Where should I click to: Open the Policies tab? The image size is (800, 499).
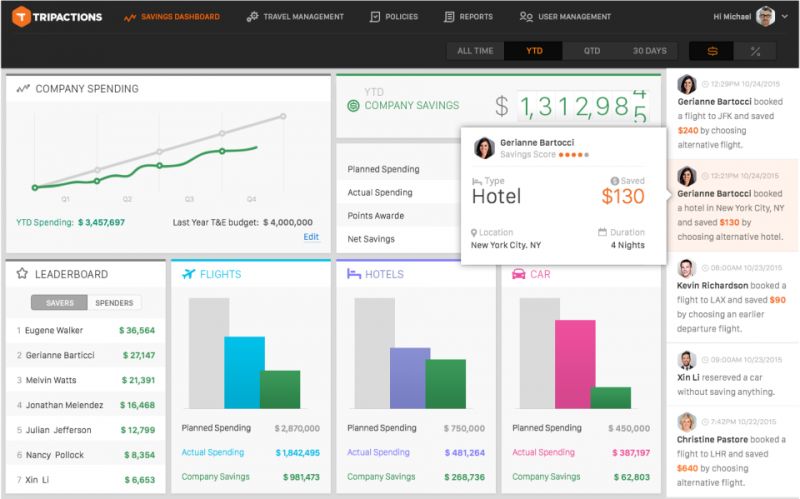(393, 17)
